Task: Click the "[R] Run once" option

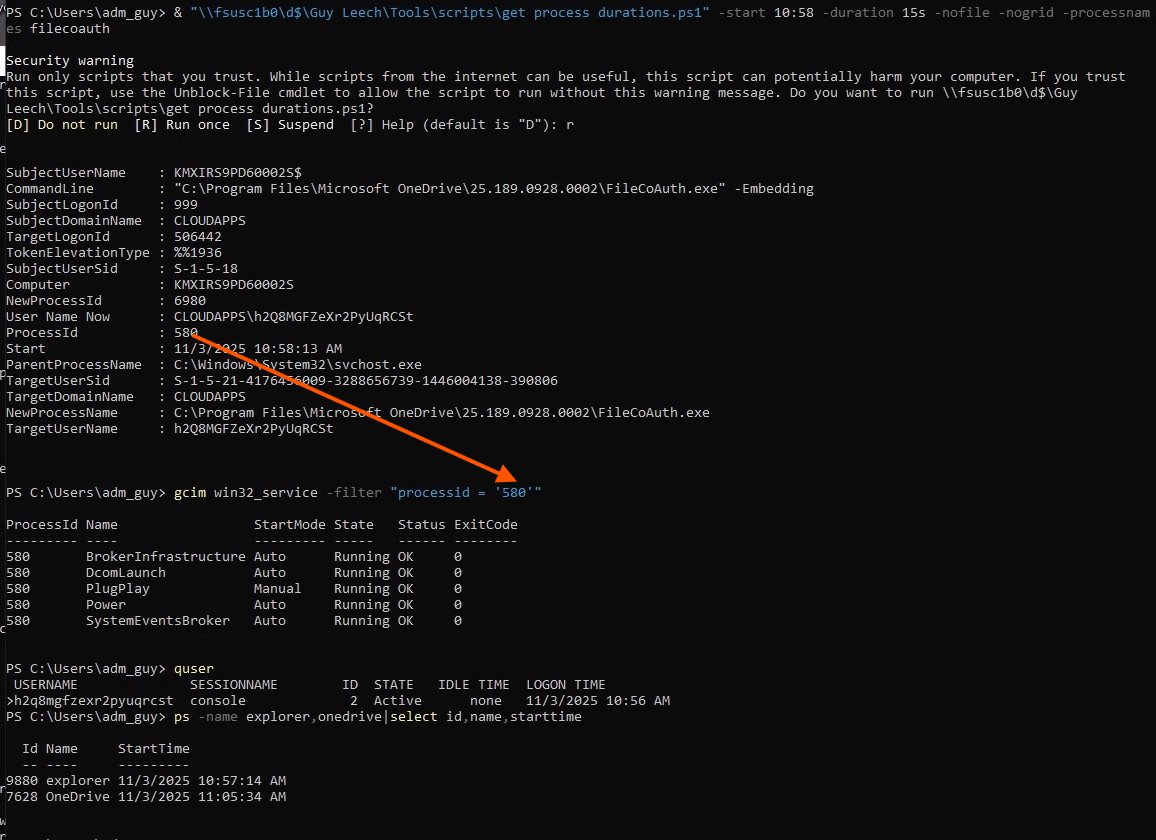Action: pyautogui.click(x=182, y=125)
